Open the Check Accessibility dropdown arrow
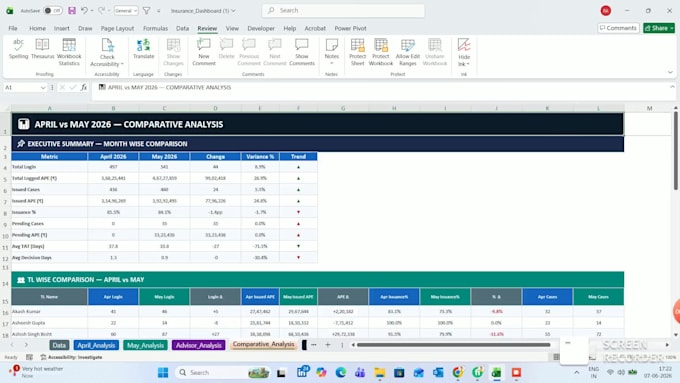 [x=122, y=64]
